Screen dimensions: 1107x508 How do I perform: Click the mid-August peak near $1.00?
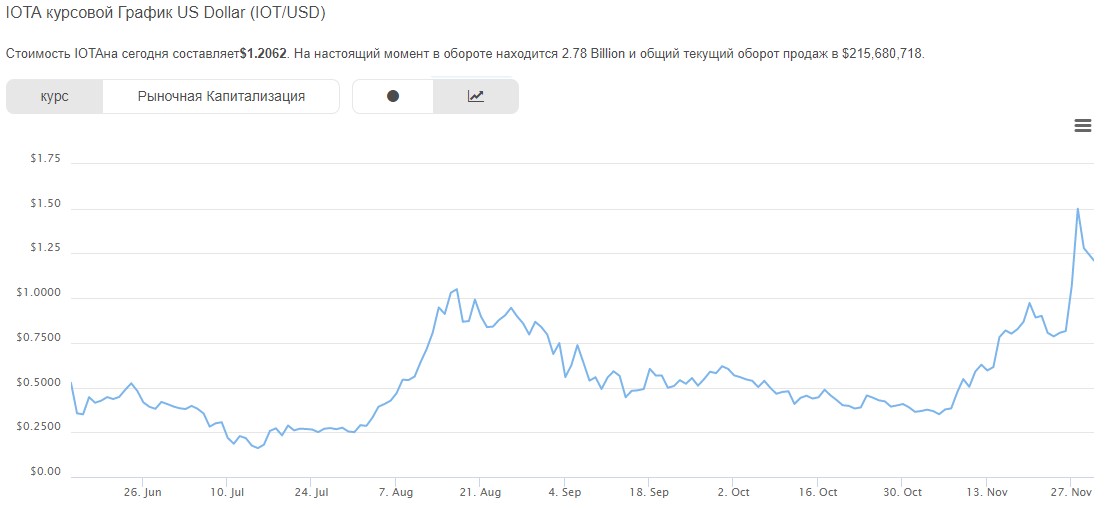tap(456, 289)
